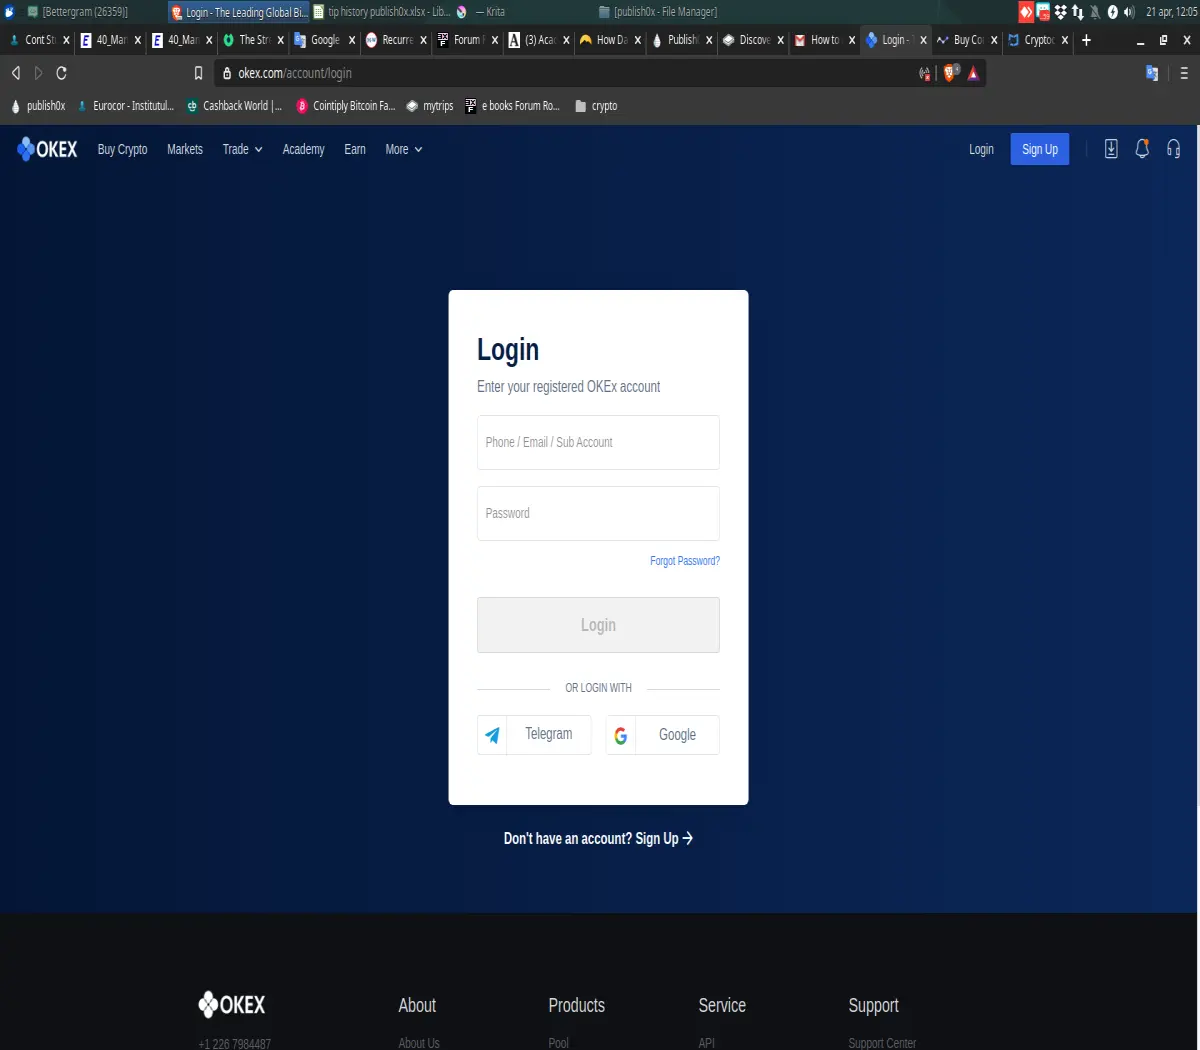Open Brave Rewards triangle icon
Image resolution: width=1200 pixels, height=1050 pixels.
point(973,73)
